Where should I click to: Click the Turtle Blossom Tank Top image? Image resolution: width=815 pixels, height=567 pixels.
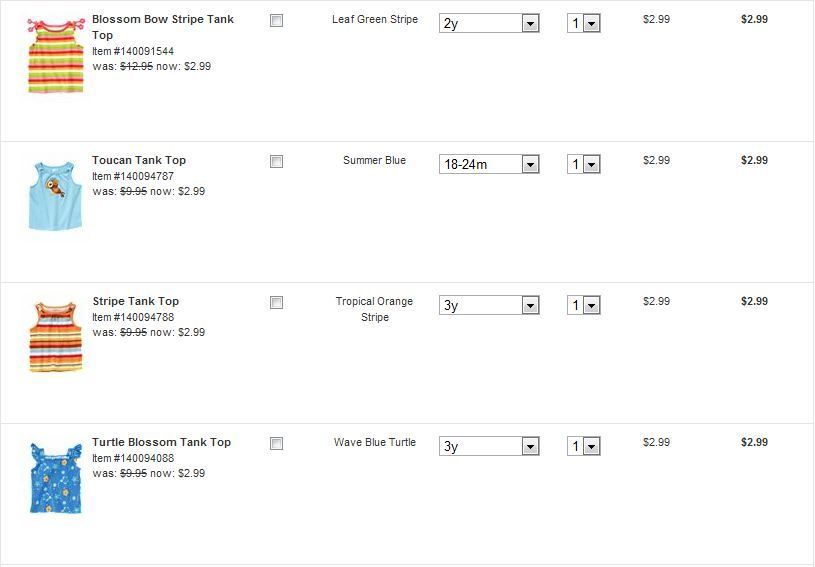click(x=56, y=477)
